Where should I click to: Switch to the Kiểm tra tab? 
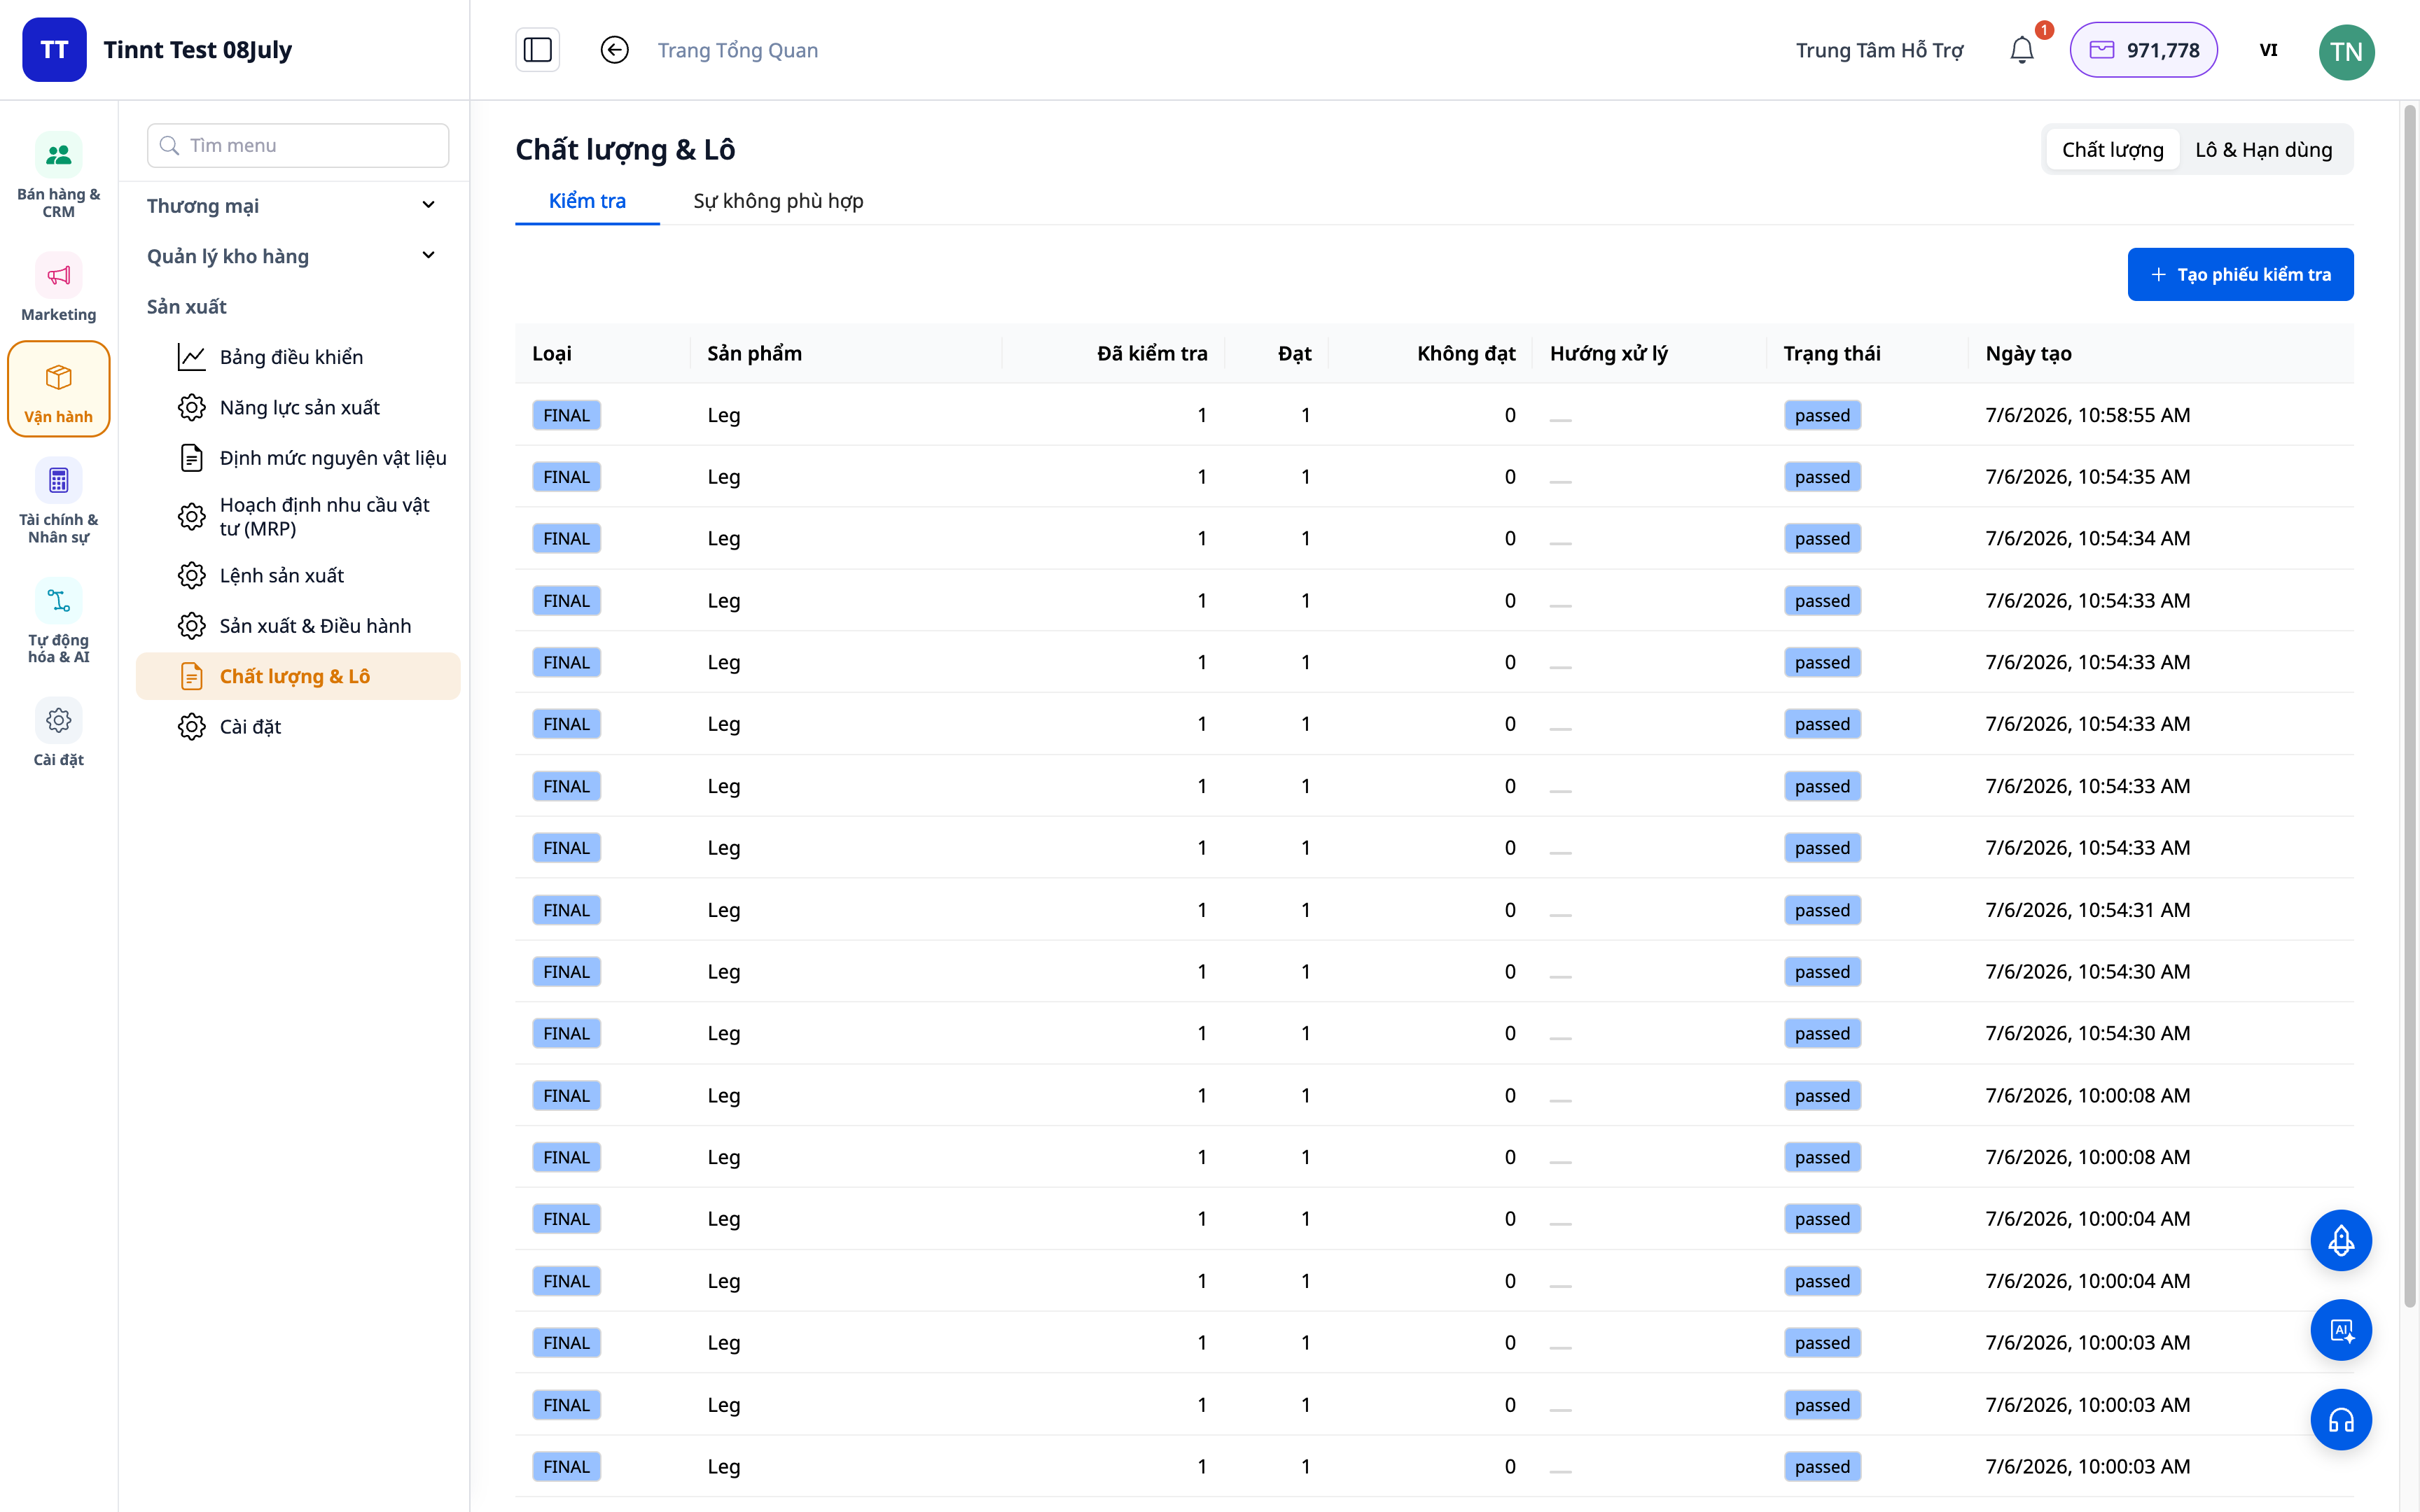(x=587, y=201)
